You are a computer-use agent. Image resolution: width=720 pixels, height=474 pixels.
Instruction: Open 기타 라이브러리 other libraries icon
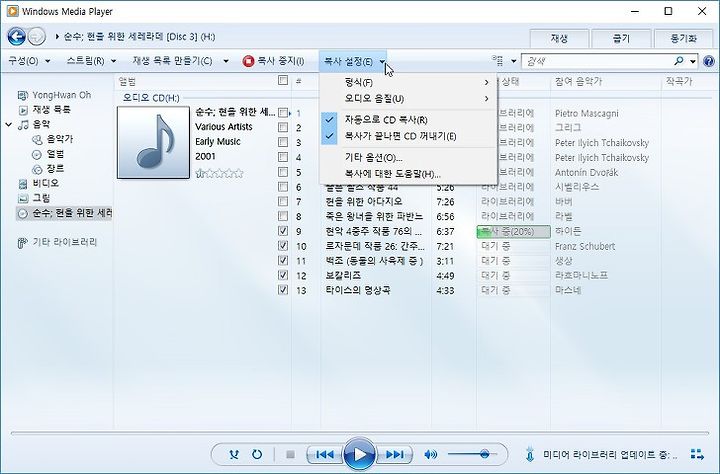(x=22, y=243)
